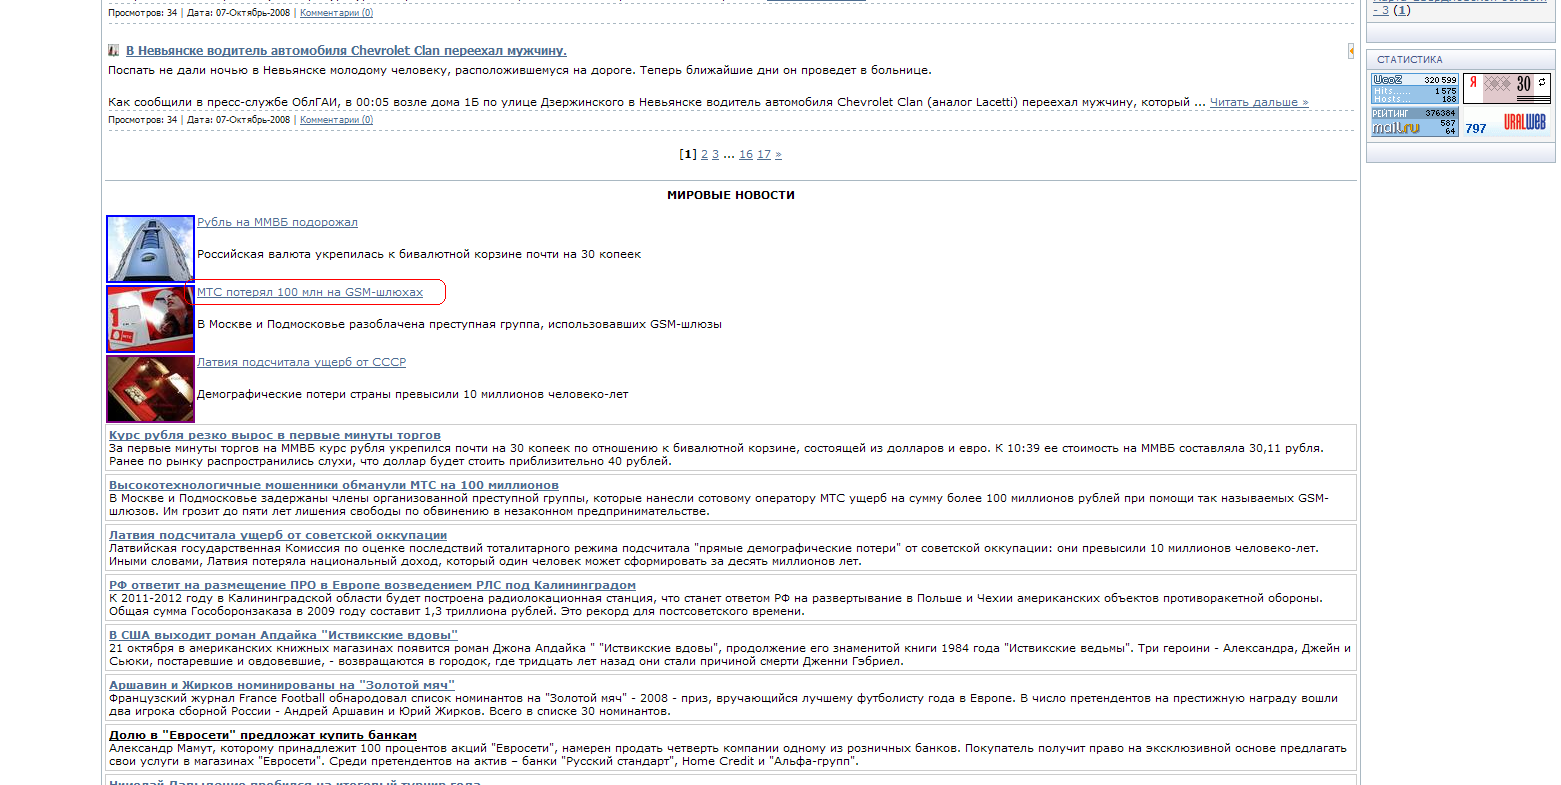This screenshot has width=1561, height=785.
Task: Go to page 3 of the news
Action: click(715, 154)
